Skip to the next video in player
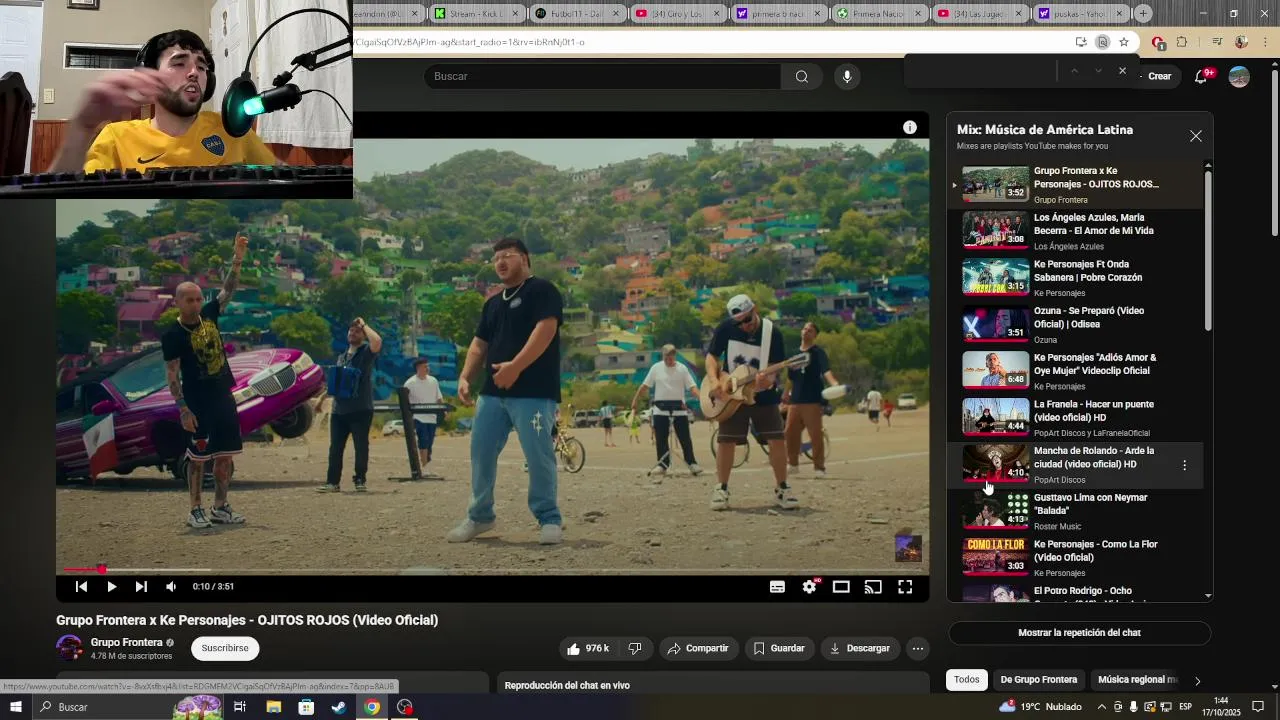This screenshot has width=1280, height=720. point(141,587)
